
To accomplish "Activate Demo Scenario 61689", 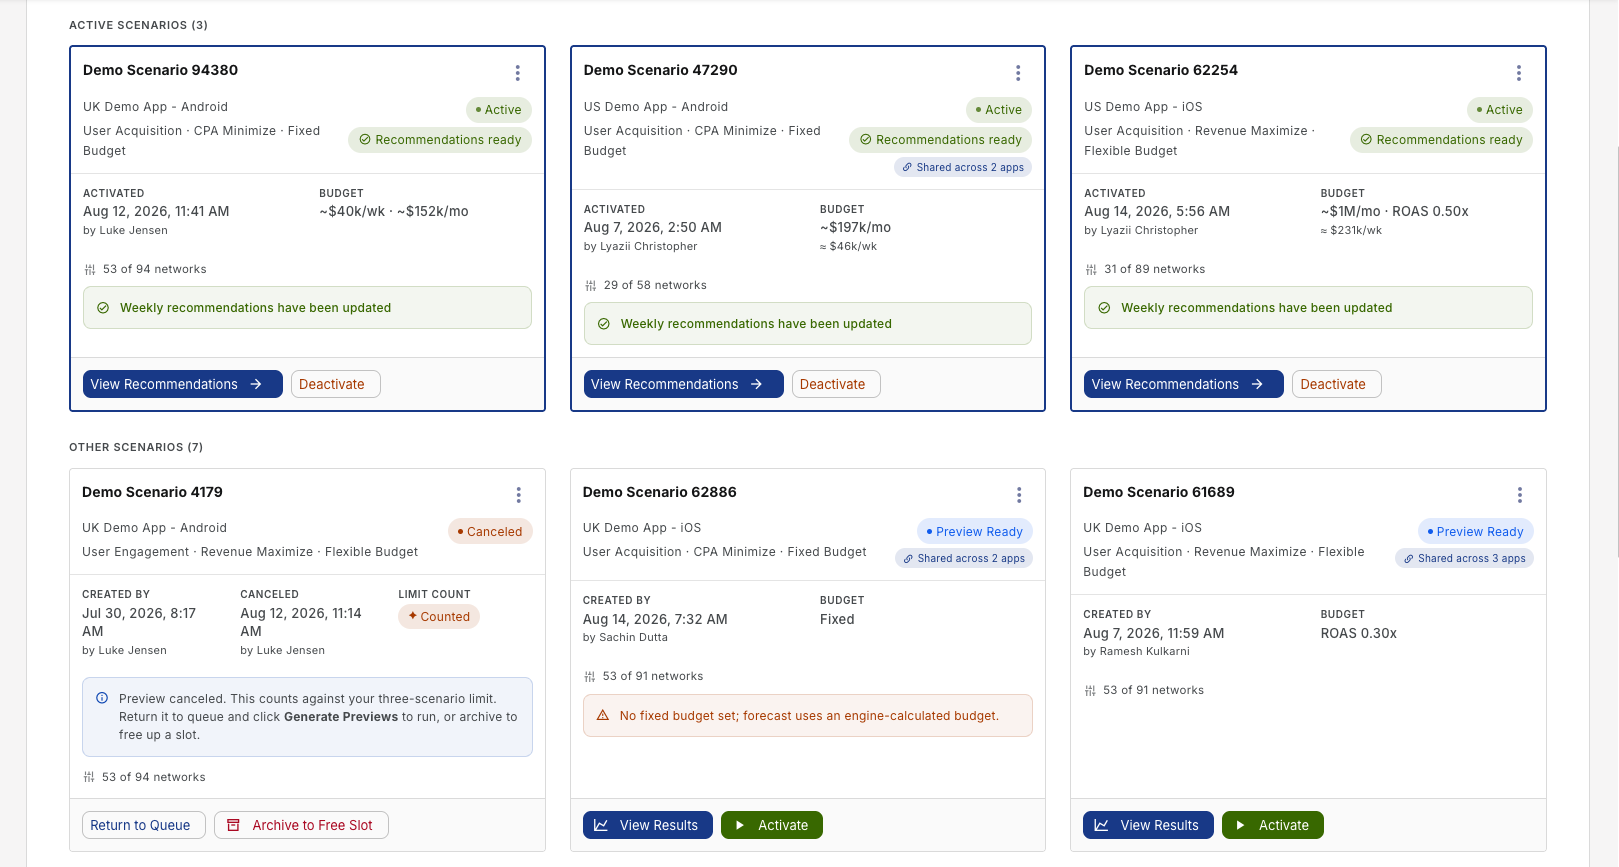I will 1273,825.
